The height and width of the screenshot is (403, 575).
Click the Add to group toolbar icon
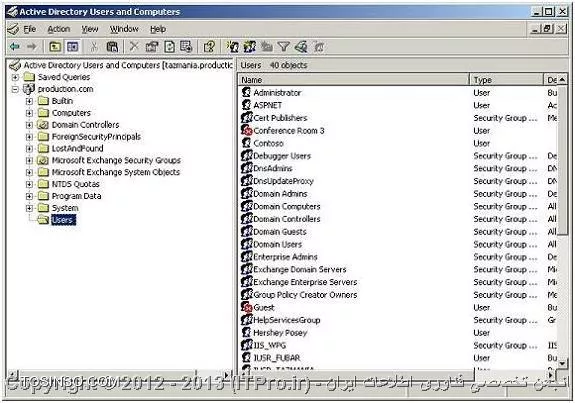point(319,47)
